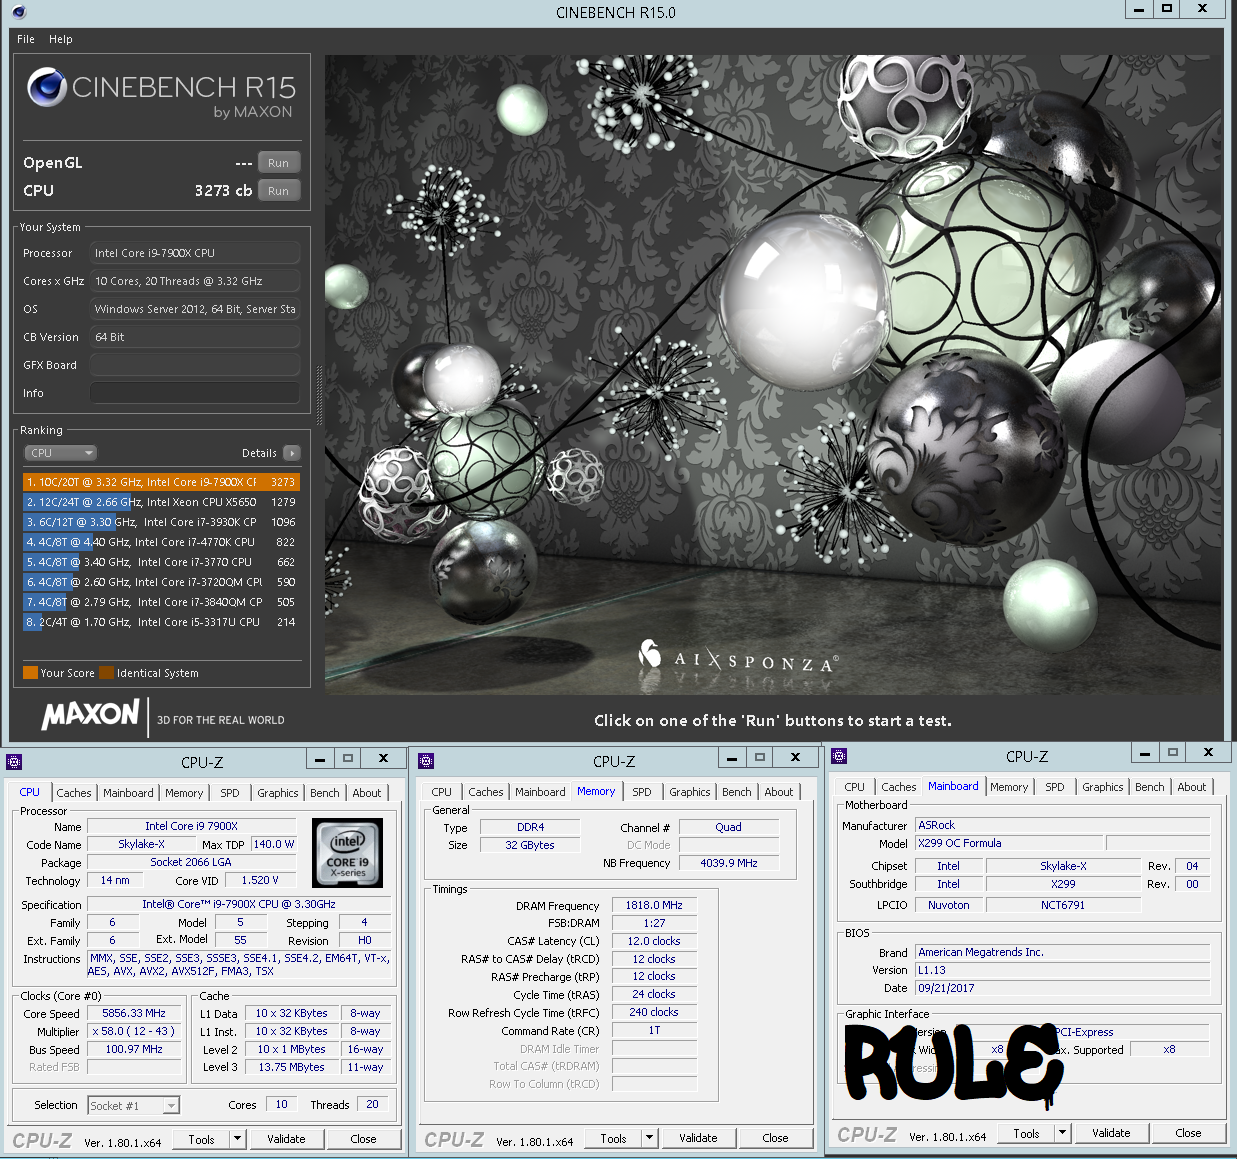This screenshot has height=1159, width=1237.
Task: Click the CPU-Z icon in the CPU window title bar
Action: [14, 762]
